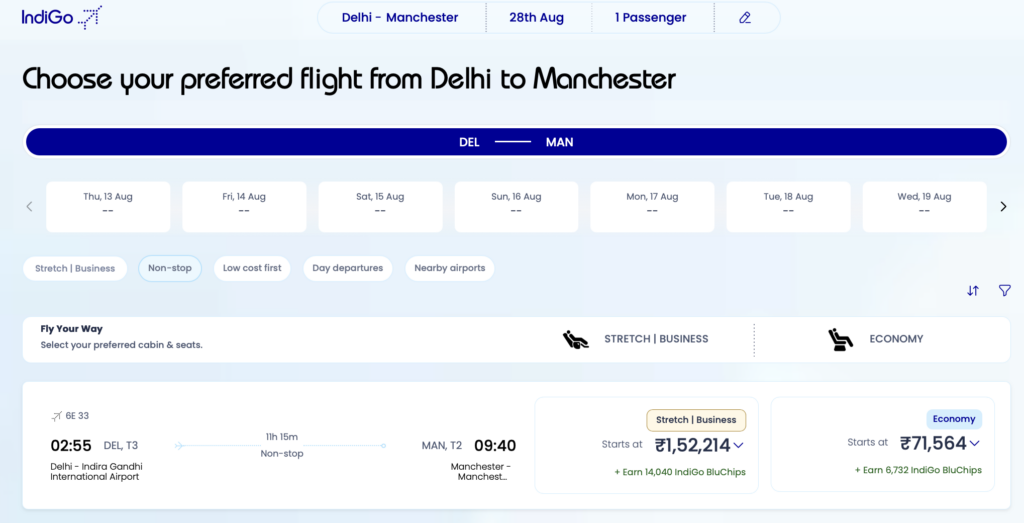Open the filter funnel icon

tap(1004, 291)
